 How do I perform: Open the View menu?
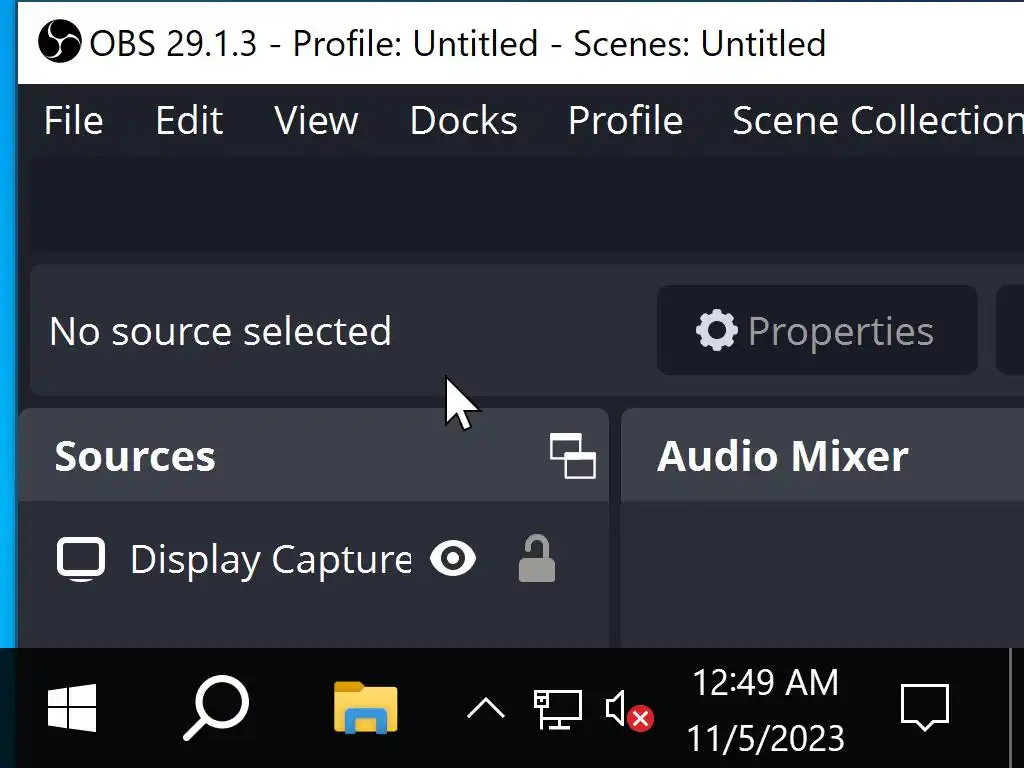coord(316,121)
